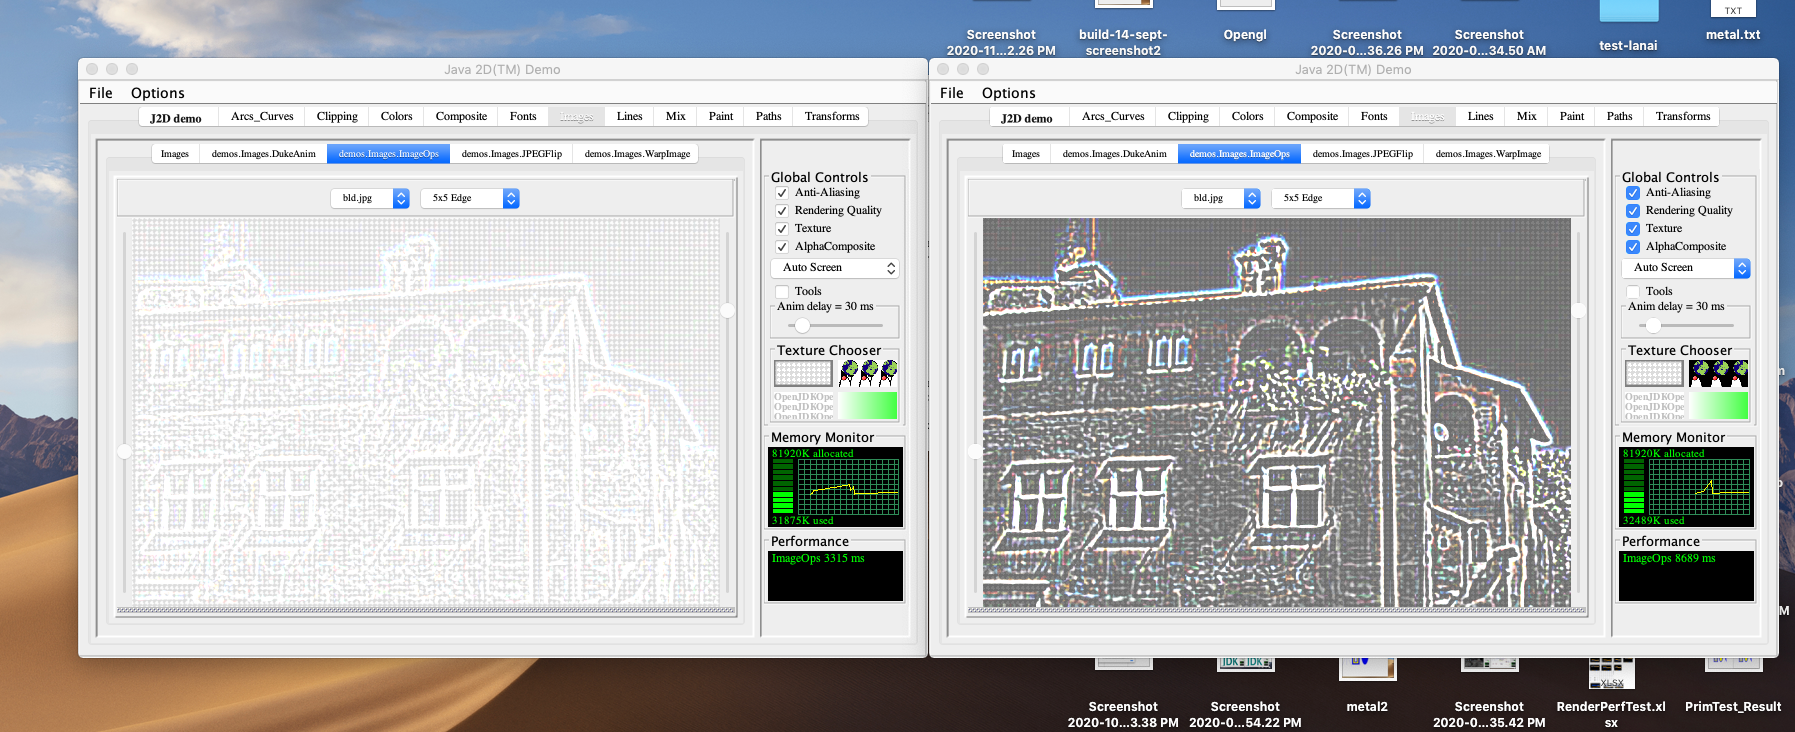Open the bld.jpg image dropdown in left window
The image size is (1795, 732).
click(x=369, y=198)
